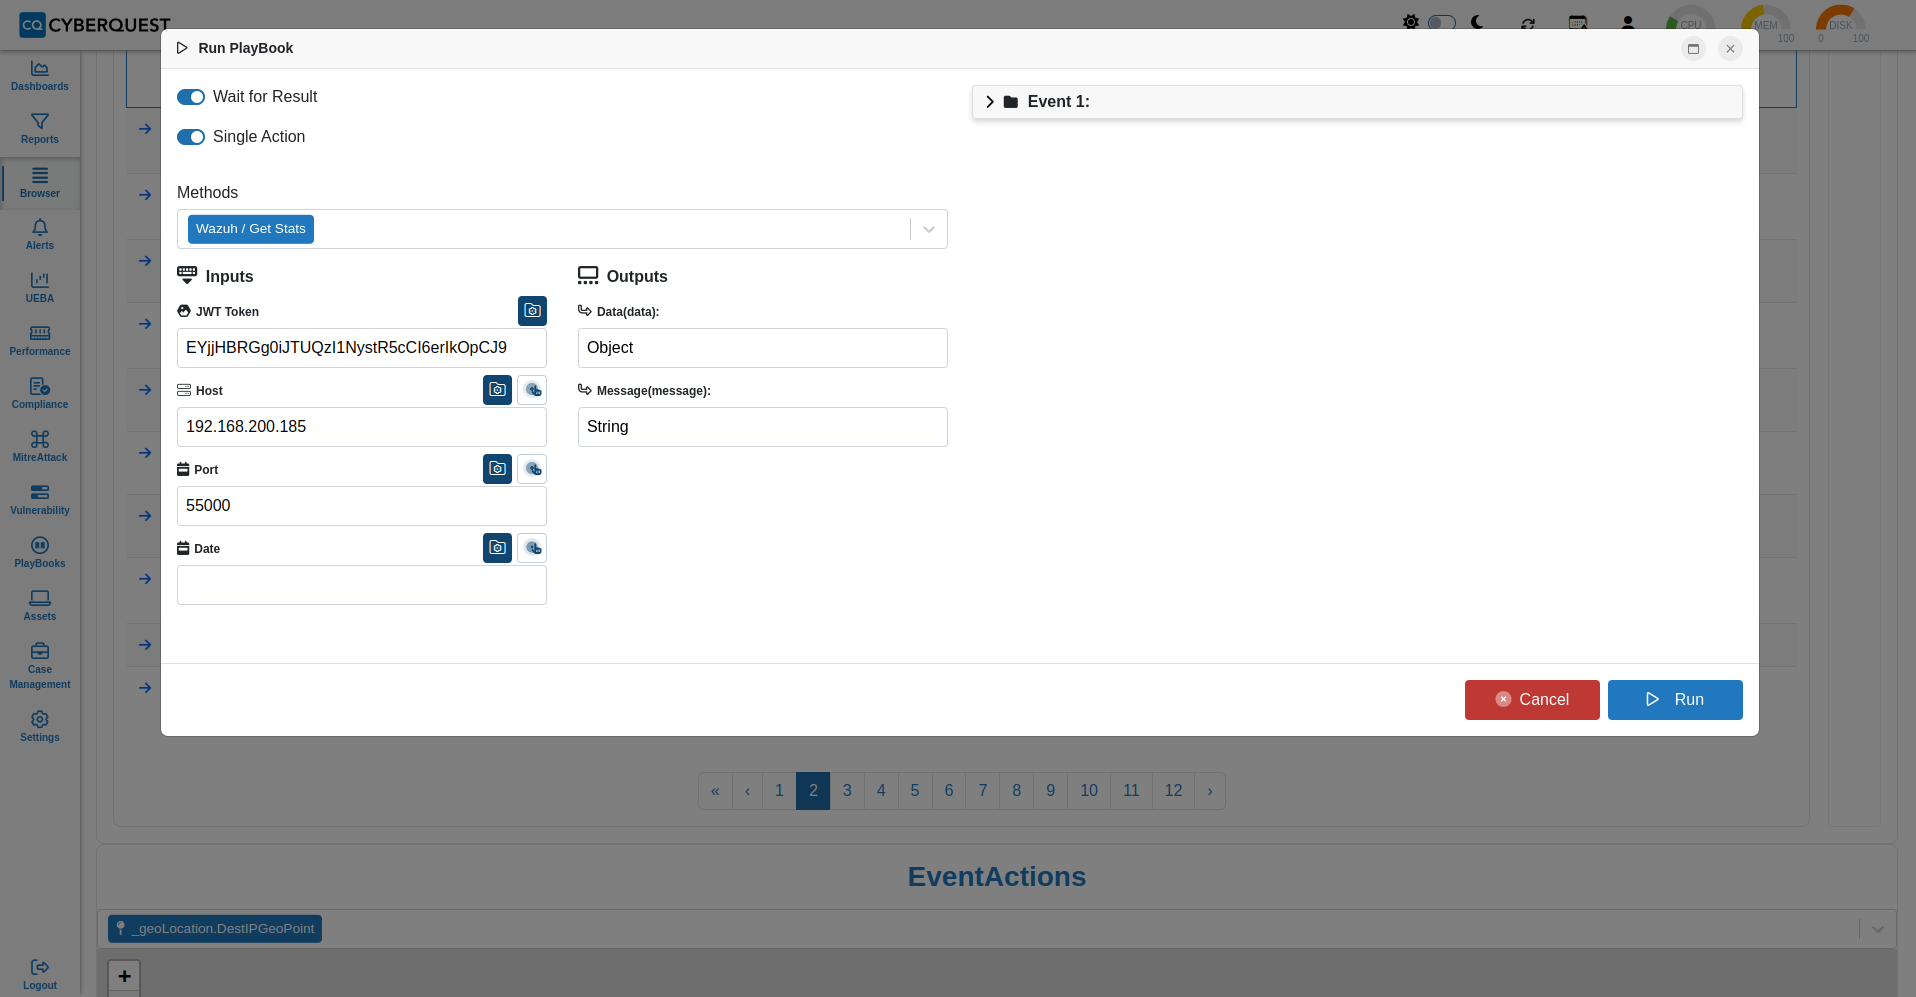
Task: Expand the Event 1 folder
Action: coord(990,102)
